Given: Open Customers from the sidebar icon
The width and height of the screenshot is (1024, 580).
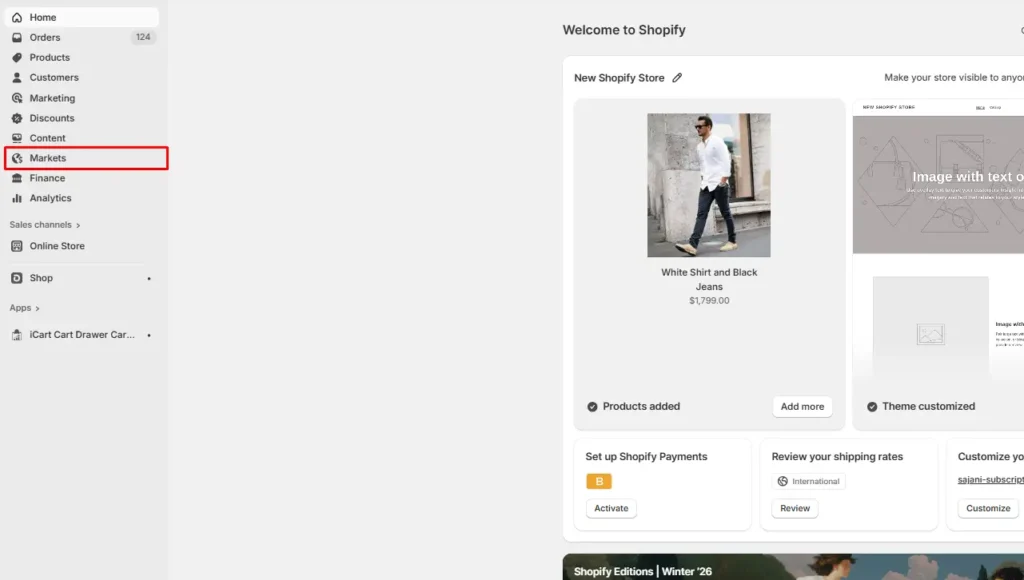Looking at the screenshot, I should (16, 77).
